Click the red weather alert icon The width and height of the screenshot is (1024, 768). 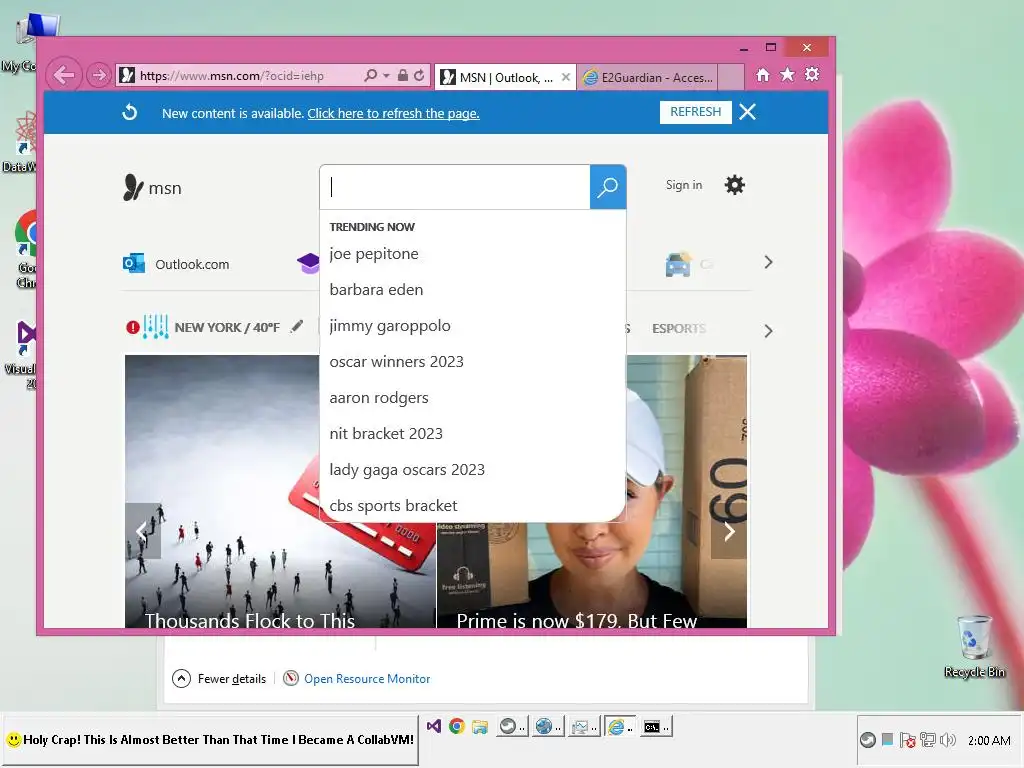tap(133, 328)
